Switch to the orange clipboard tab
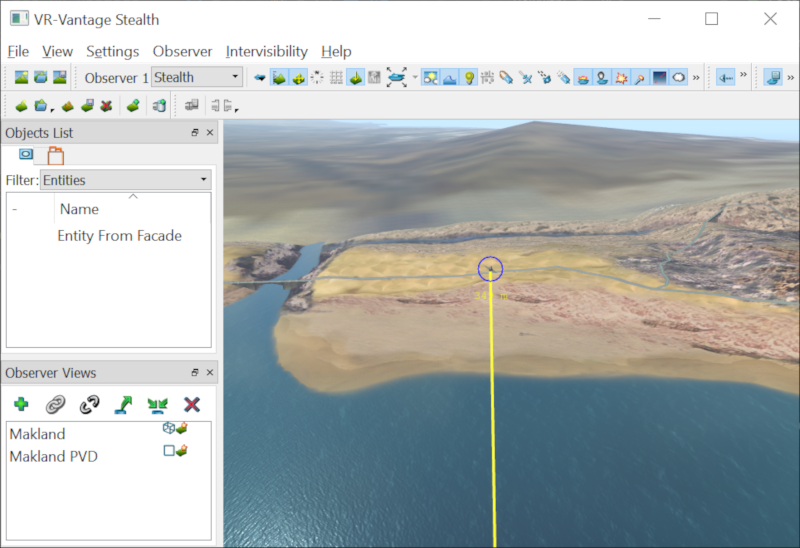 (56, 156)
